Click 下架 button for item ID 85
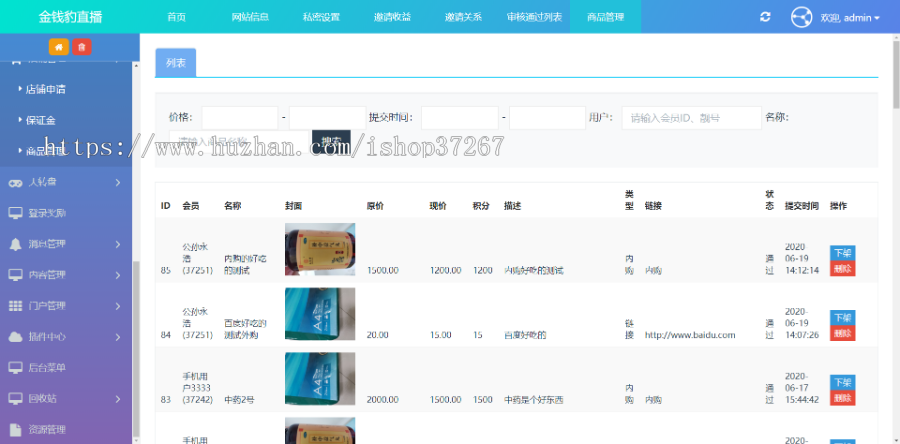 843,253
